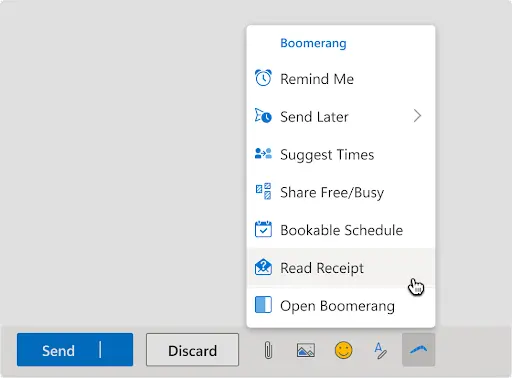Screen dimensions: 512x378
Task: Discard the draft message
Action: click(x=192, y=350)
